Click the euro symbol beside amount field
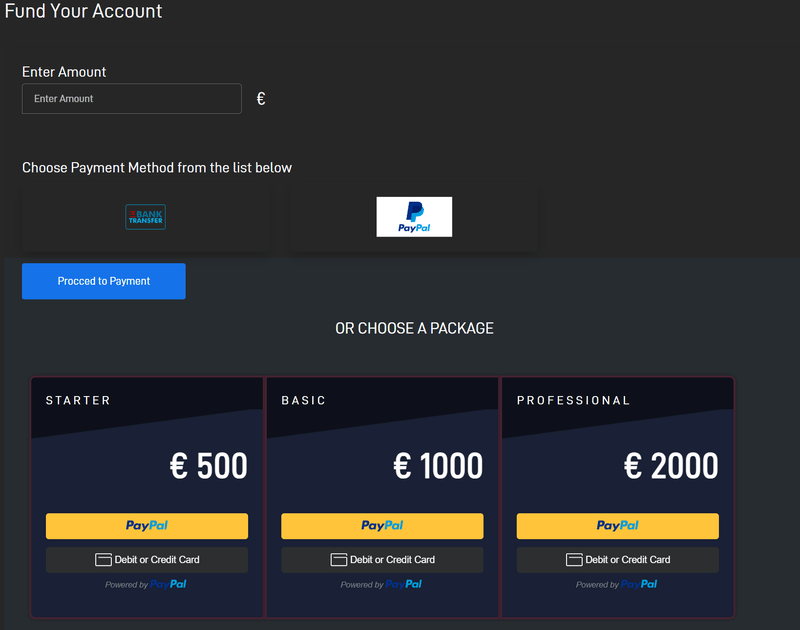This screenshot has width=800, height=630. 261,98
